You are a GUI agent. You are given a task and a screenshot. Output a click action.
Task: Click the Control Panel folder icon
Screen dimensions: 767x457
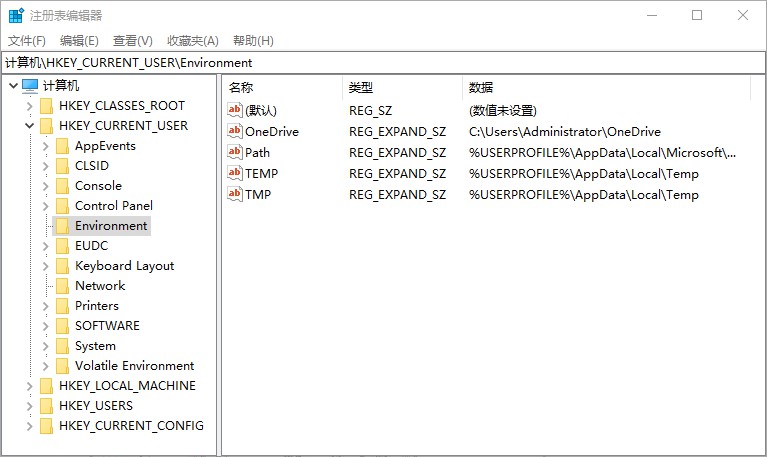click(x=63, y=206)
